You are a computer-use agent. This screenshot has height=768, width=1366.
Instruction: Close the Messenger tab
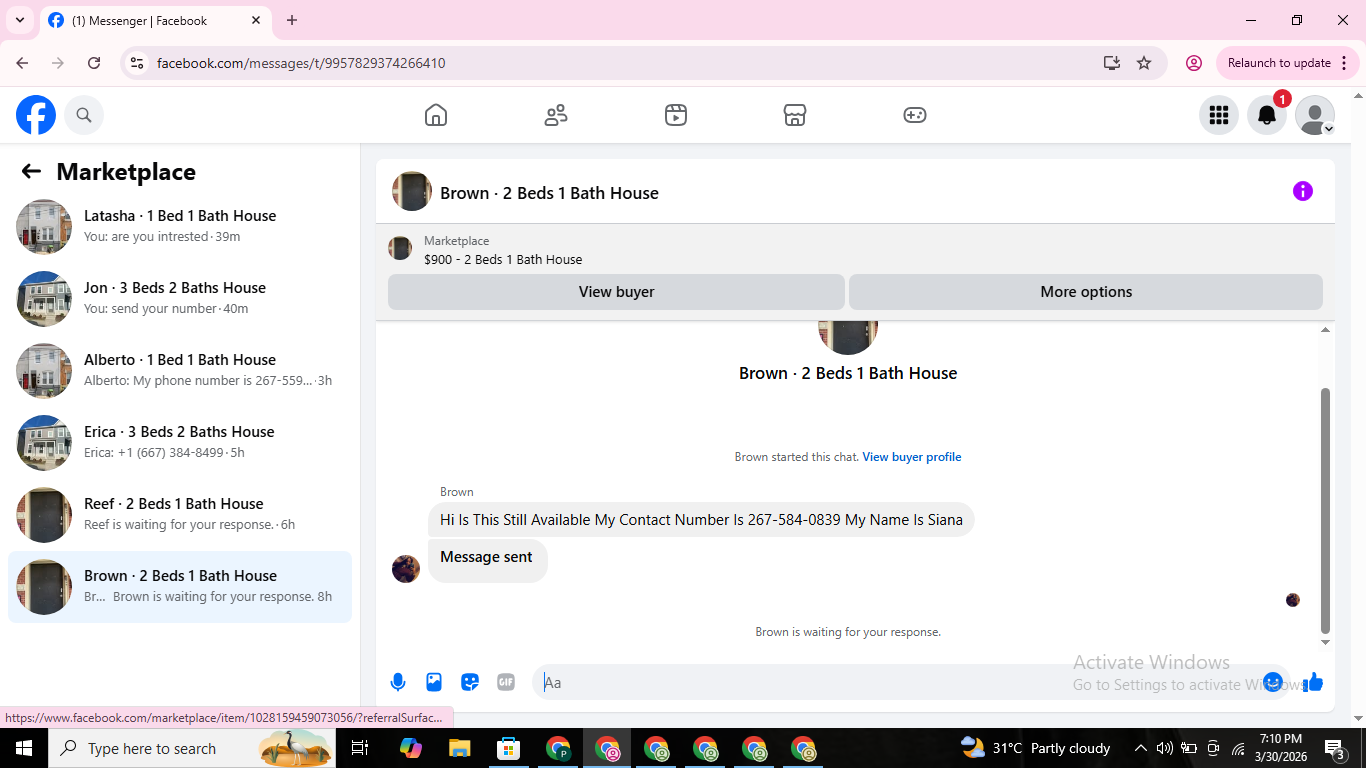click(x=256, y=20)
